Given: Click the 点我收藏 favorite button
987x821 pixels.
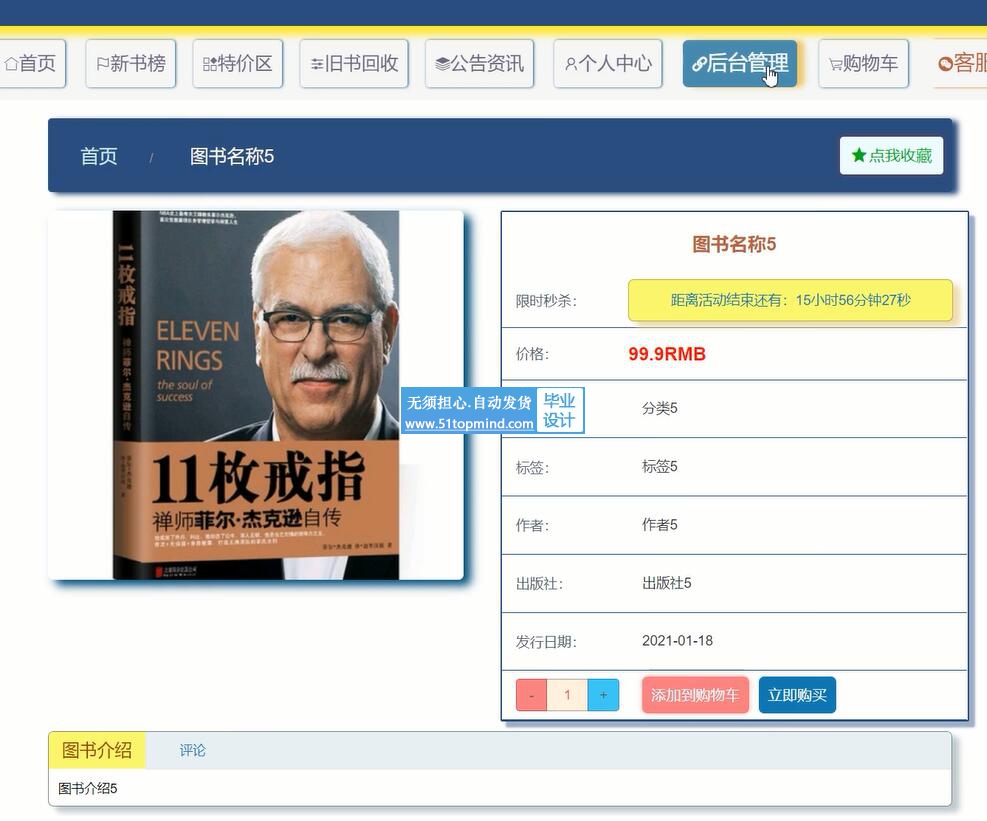Looking at the screenshot, I should pyautogui.click(x=891, y=156).
